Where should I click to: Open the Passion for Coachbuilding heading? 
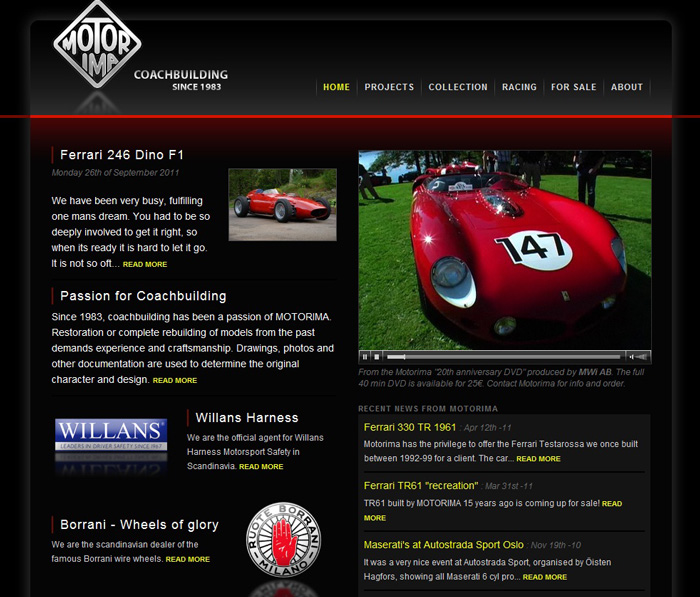143,296
